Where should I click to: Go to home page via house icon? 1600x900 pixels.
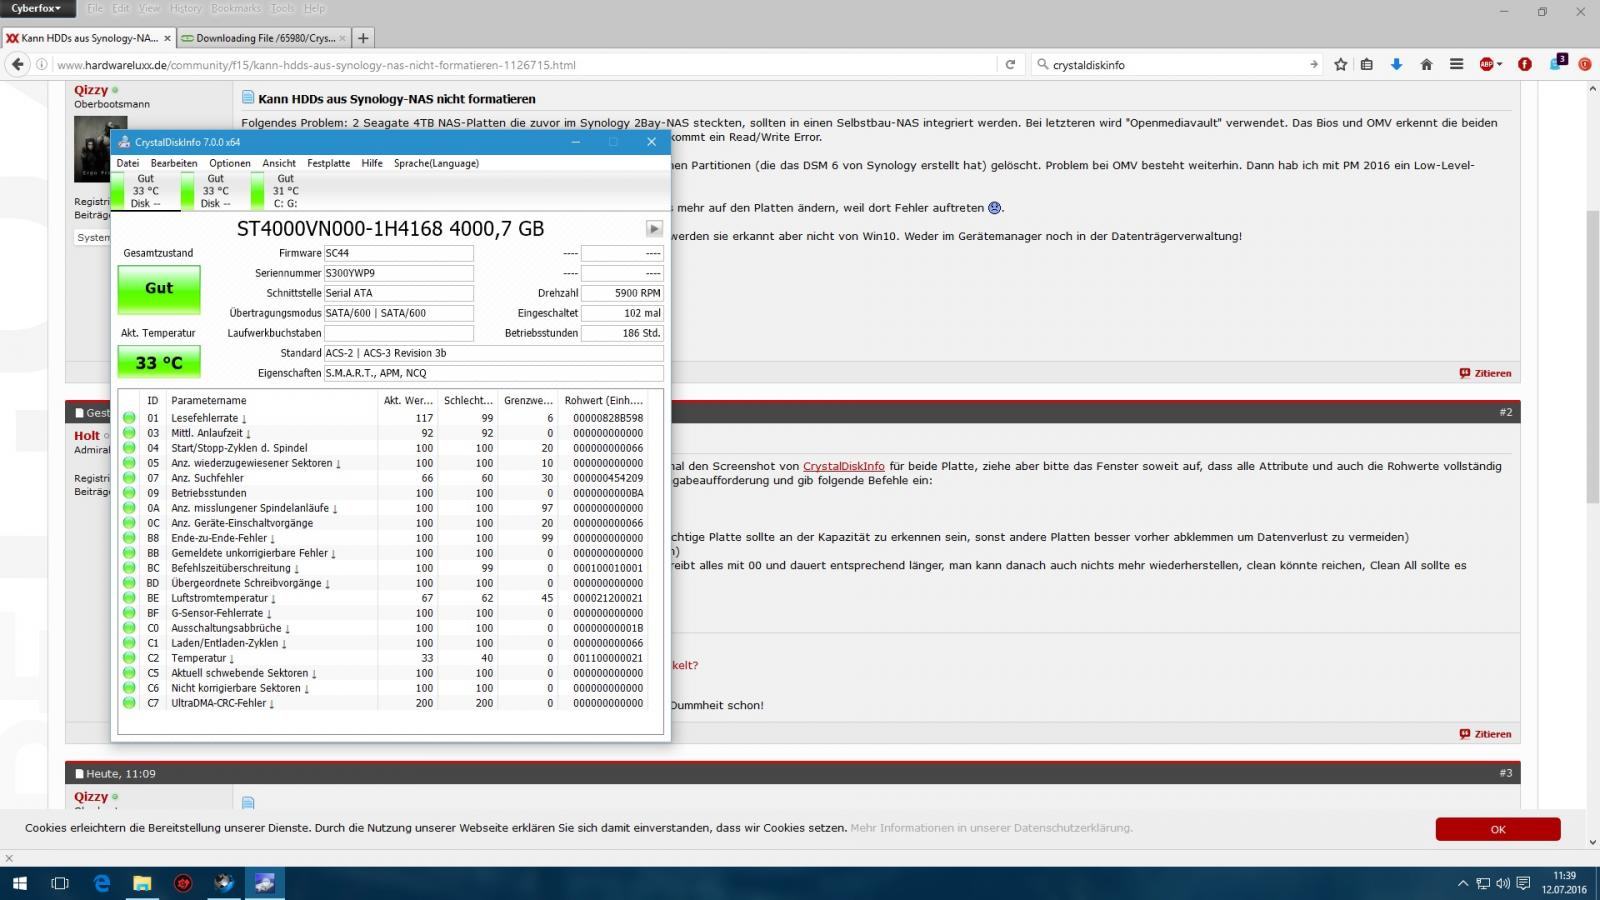click(x=1427, y=64)
